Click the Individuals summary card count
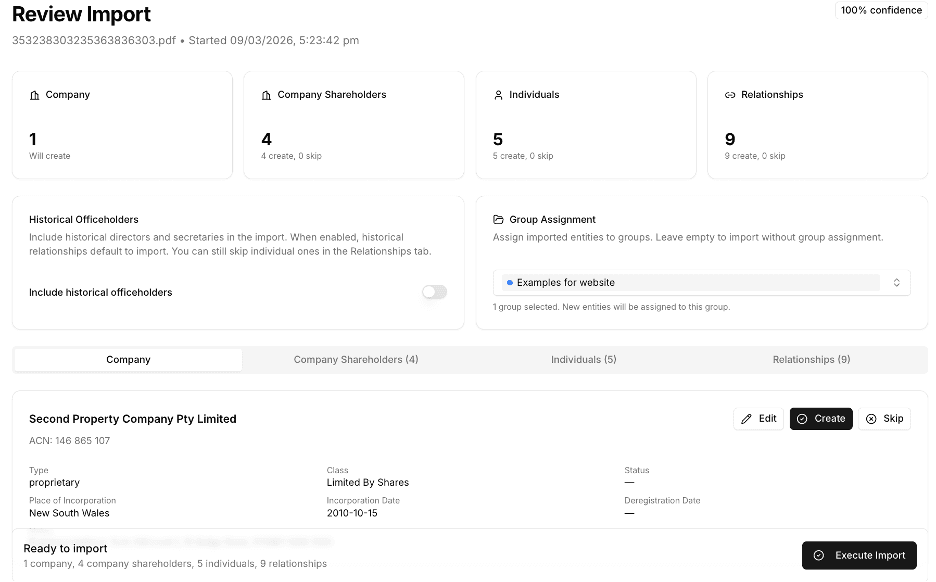 point(498,140)
